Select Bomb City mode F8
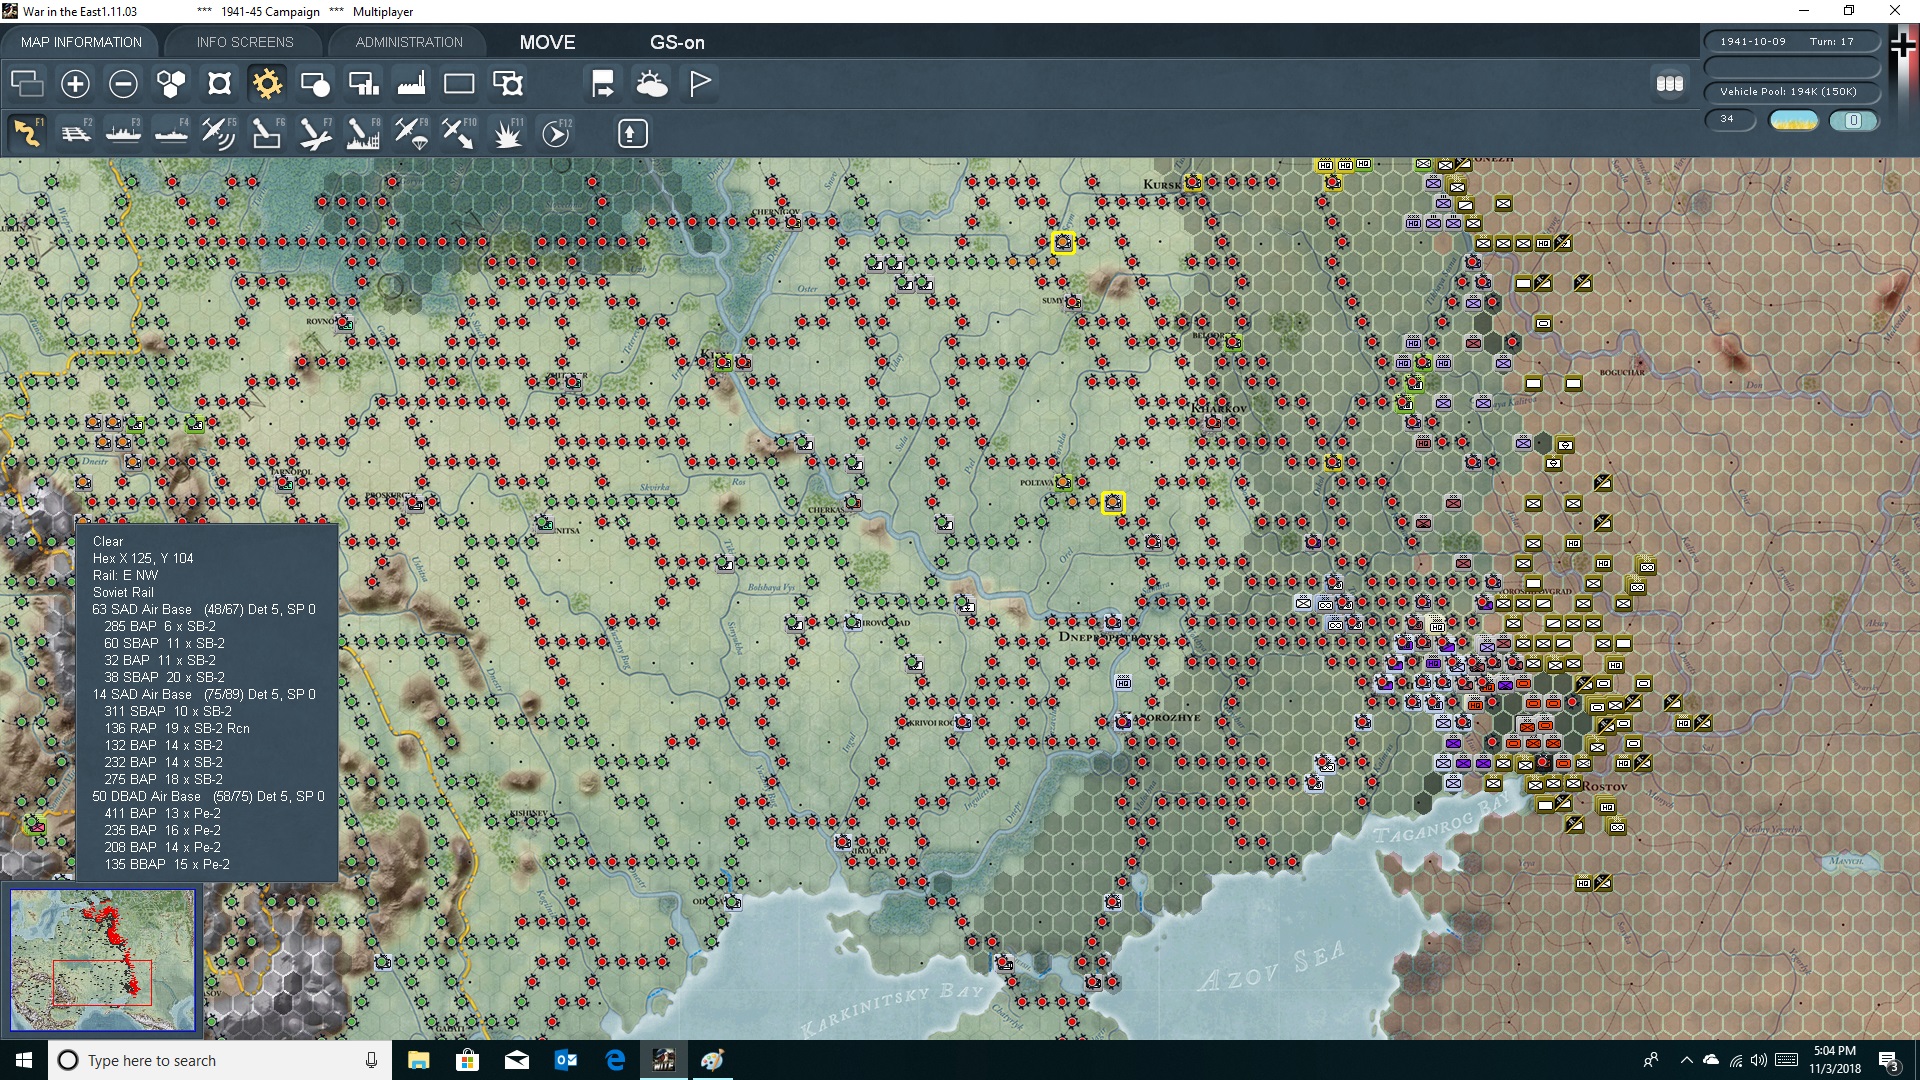This screenshot has width=1920, height=1080. point(363,133)
